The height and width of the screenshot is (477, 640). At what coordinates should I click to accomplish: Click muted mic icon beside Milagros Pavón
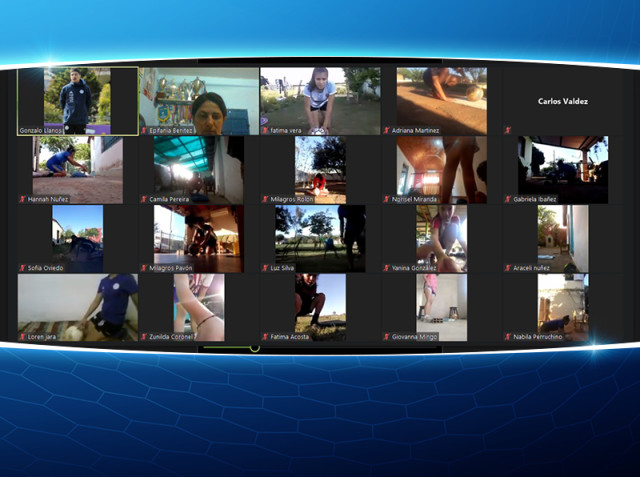point(144,268)
